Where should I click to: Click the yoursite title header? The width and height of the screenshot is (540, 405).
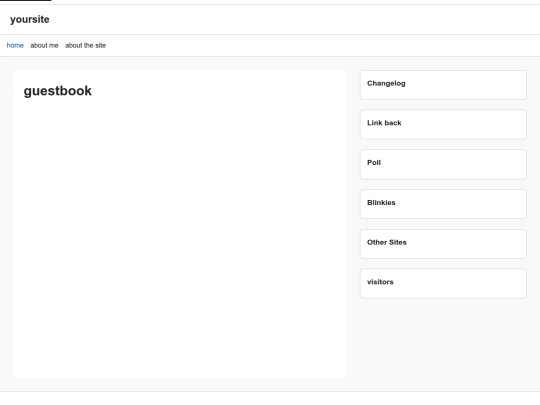click(x=30, y=20)
